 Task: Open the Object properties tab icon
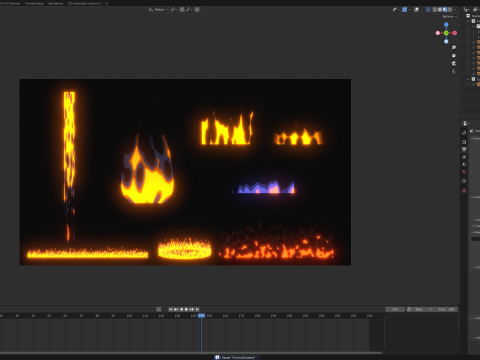pos(464,181)
